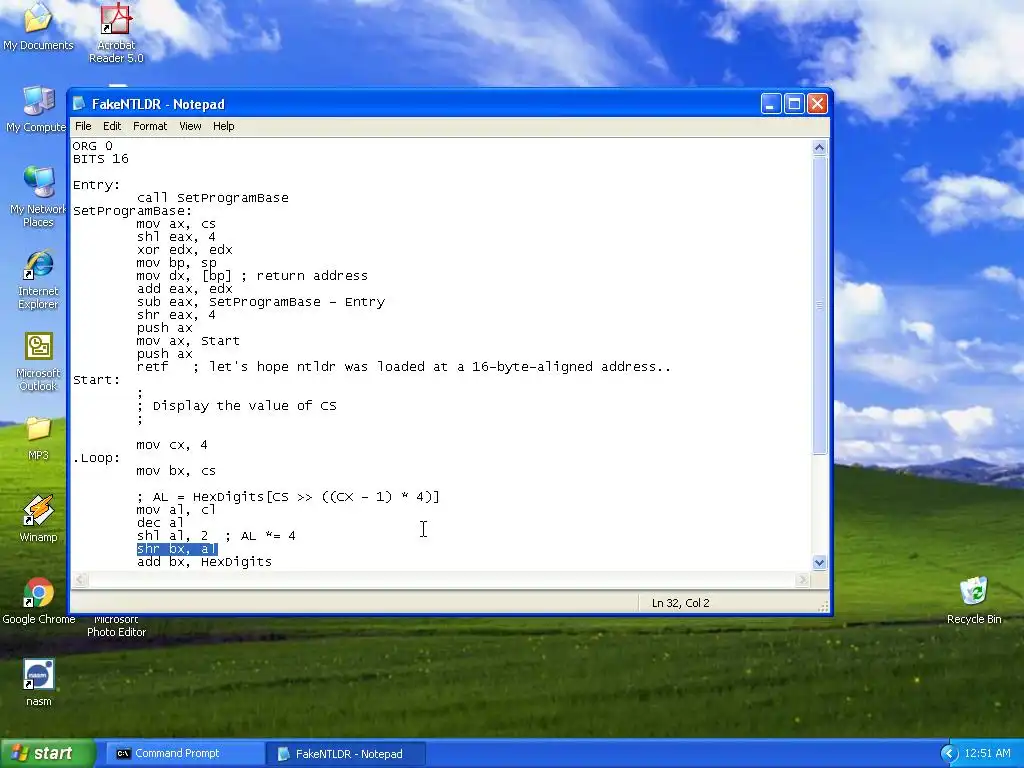Click the line 'xor edx, edx'
This screenshot has width=1024, height=768.
pos(185,250)
